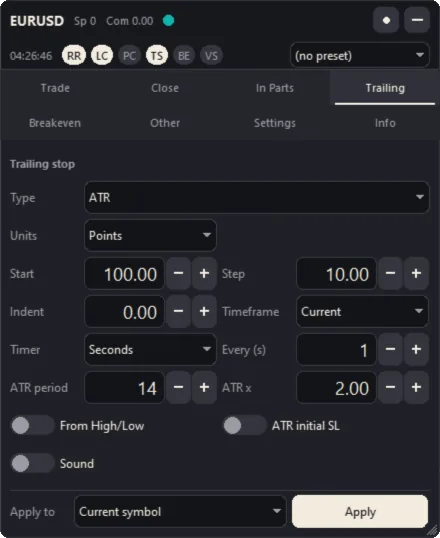Decrease the ATR period
440x538 pixels.
[178, 388]
